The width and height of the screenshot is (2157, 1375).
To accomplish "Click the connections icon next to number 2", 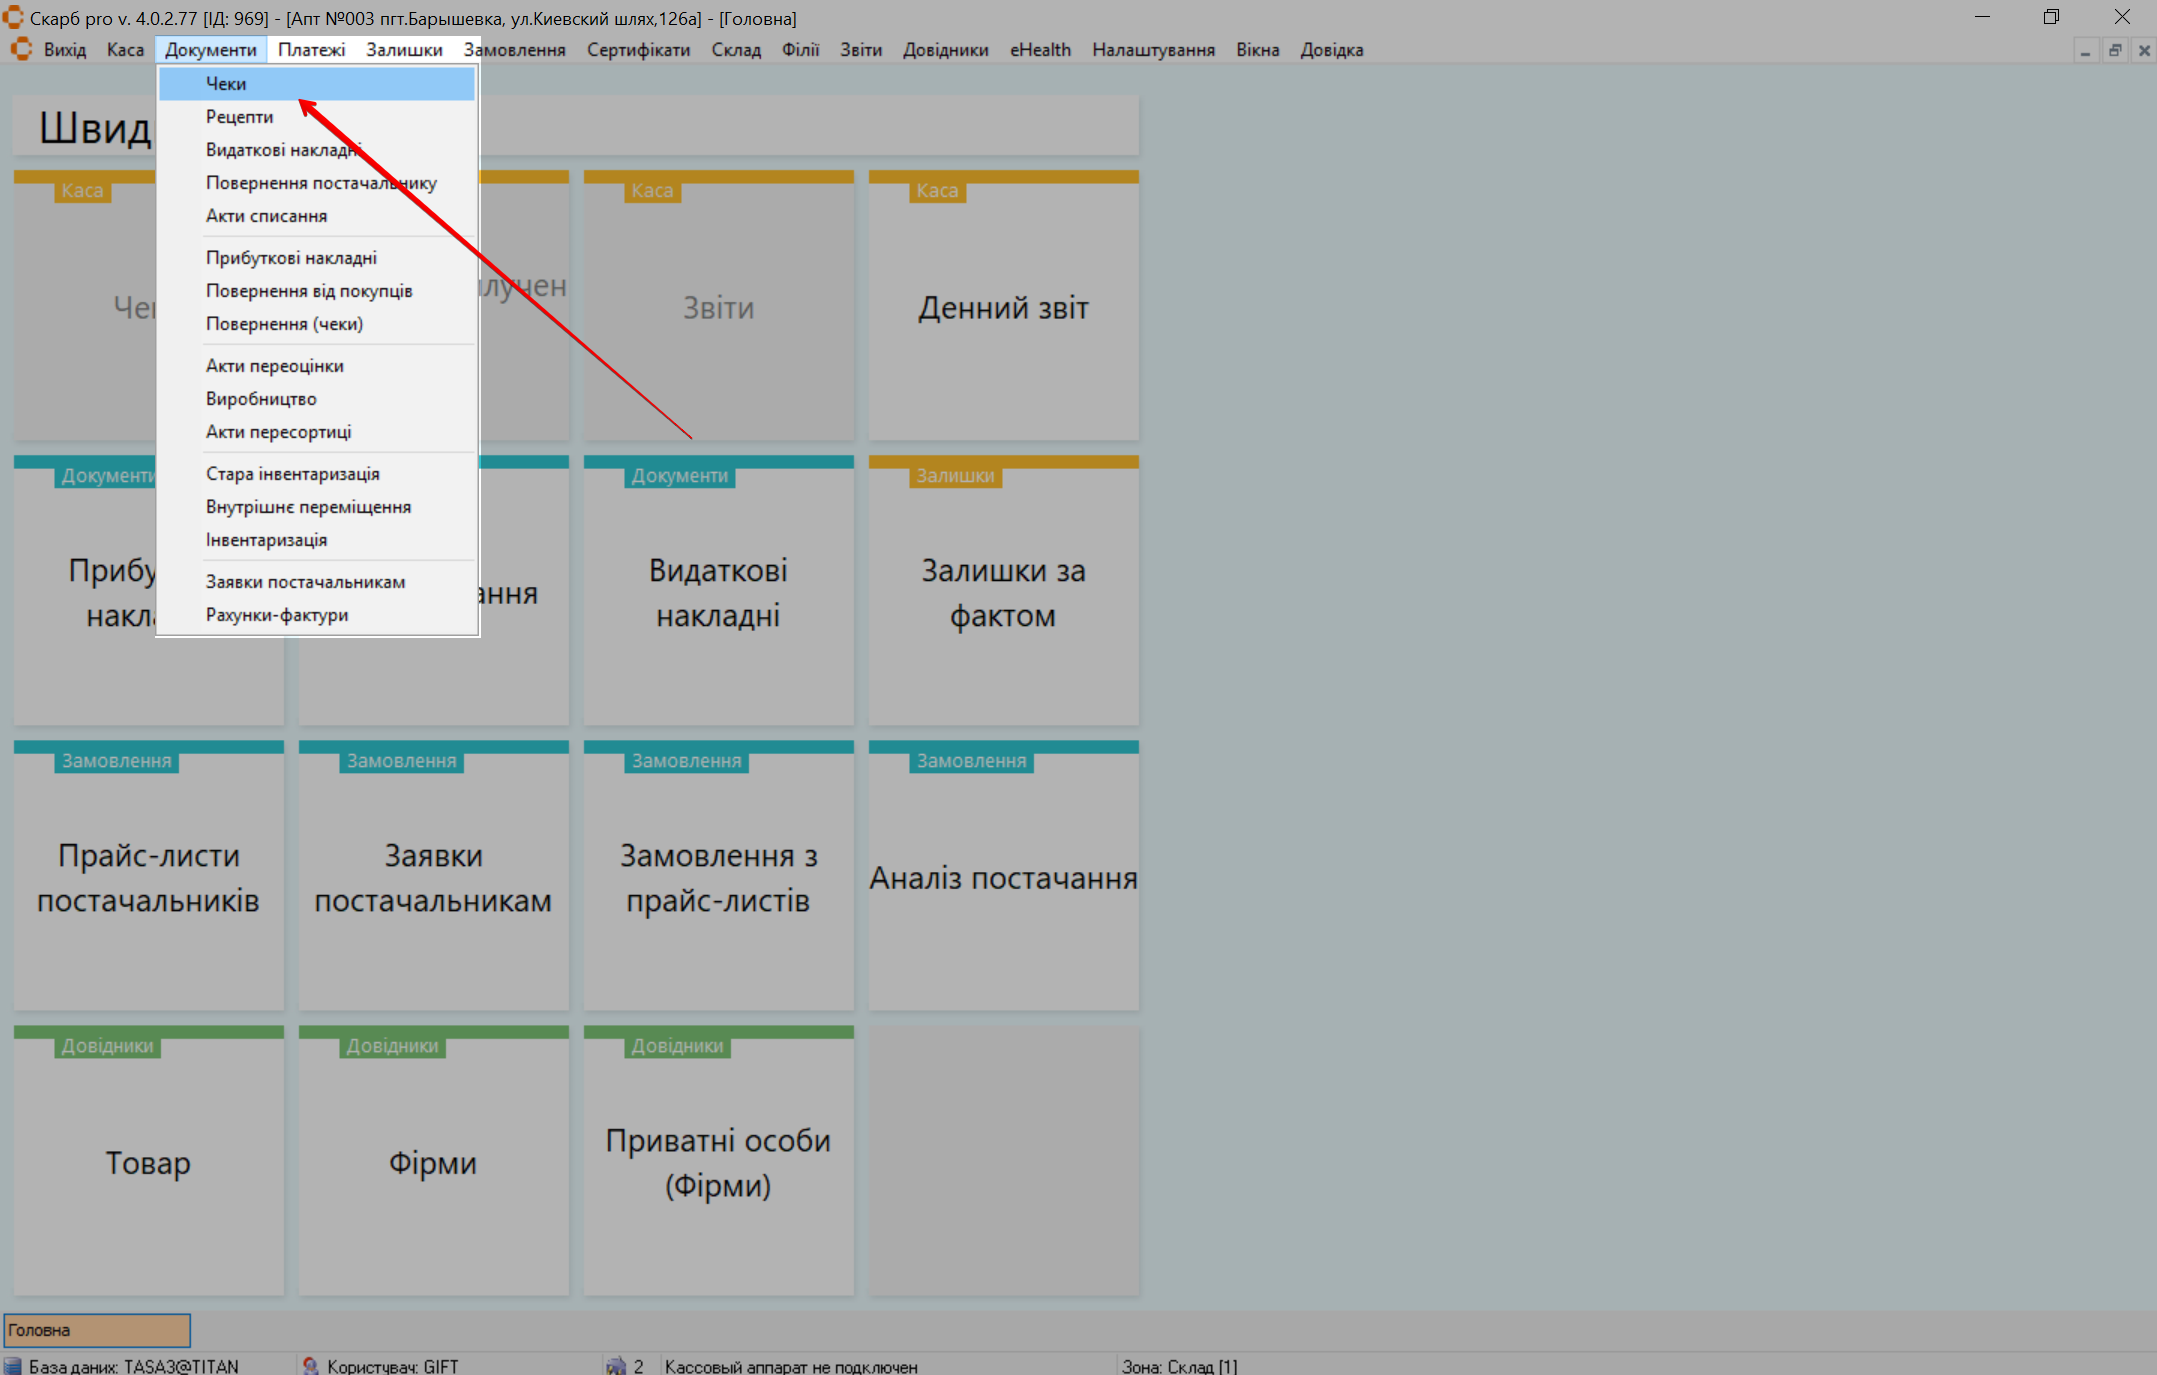I will point(616,1366).
